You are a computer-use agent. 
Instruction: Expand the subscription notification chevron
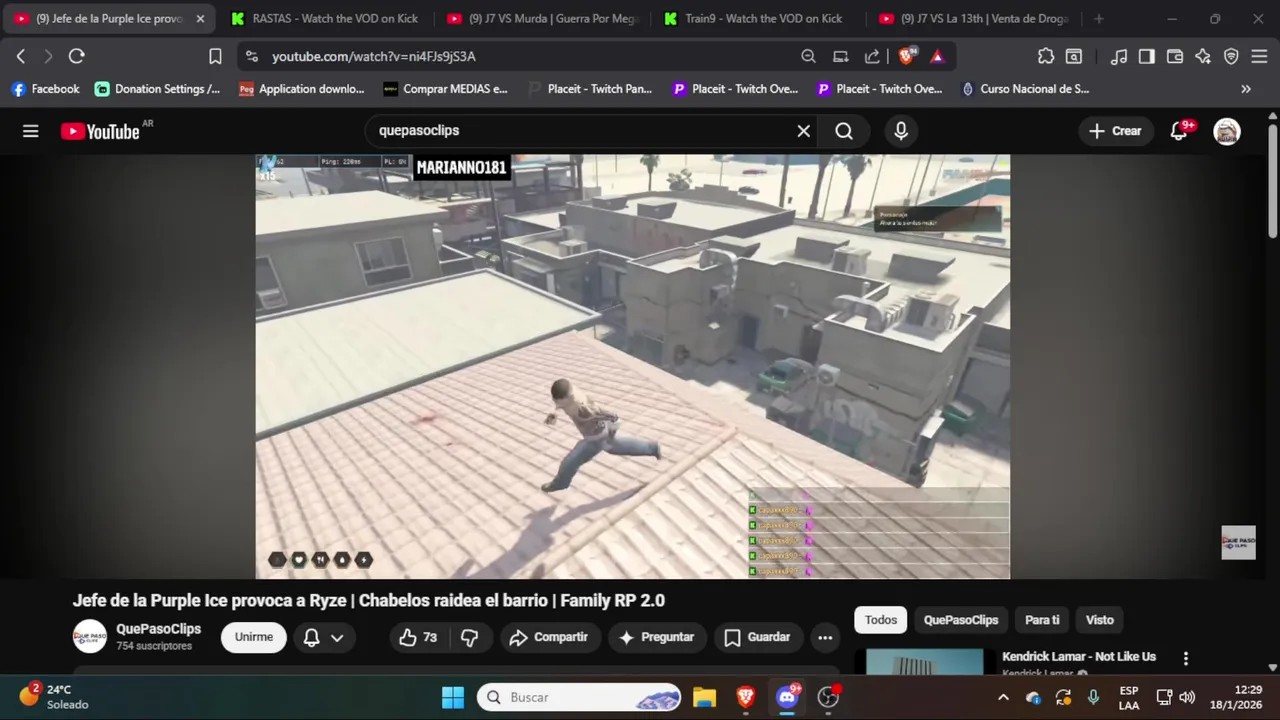(x=337, y=637)
